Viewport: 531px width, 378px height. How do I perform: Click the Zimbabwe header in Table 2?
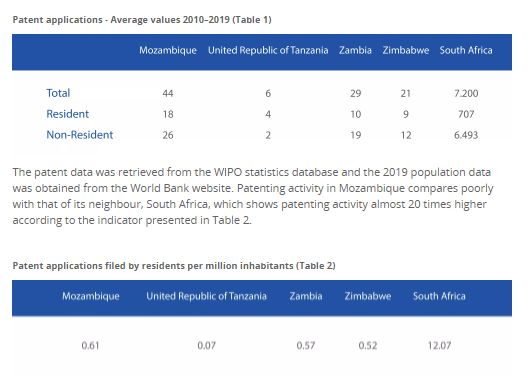click(x=368, y=296)
